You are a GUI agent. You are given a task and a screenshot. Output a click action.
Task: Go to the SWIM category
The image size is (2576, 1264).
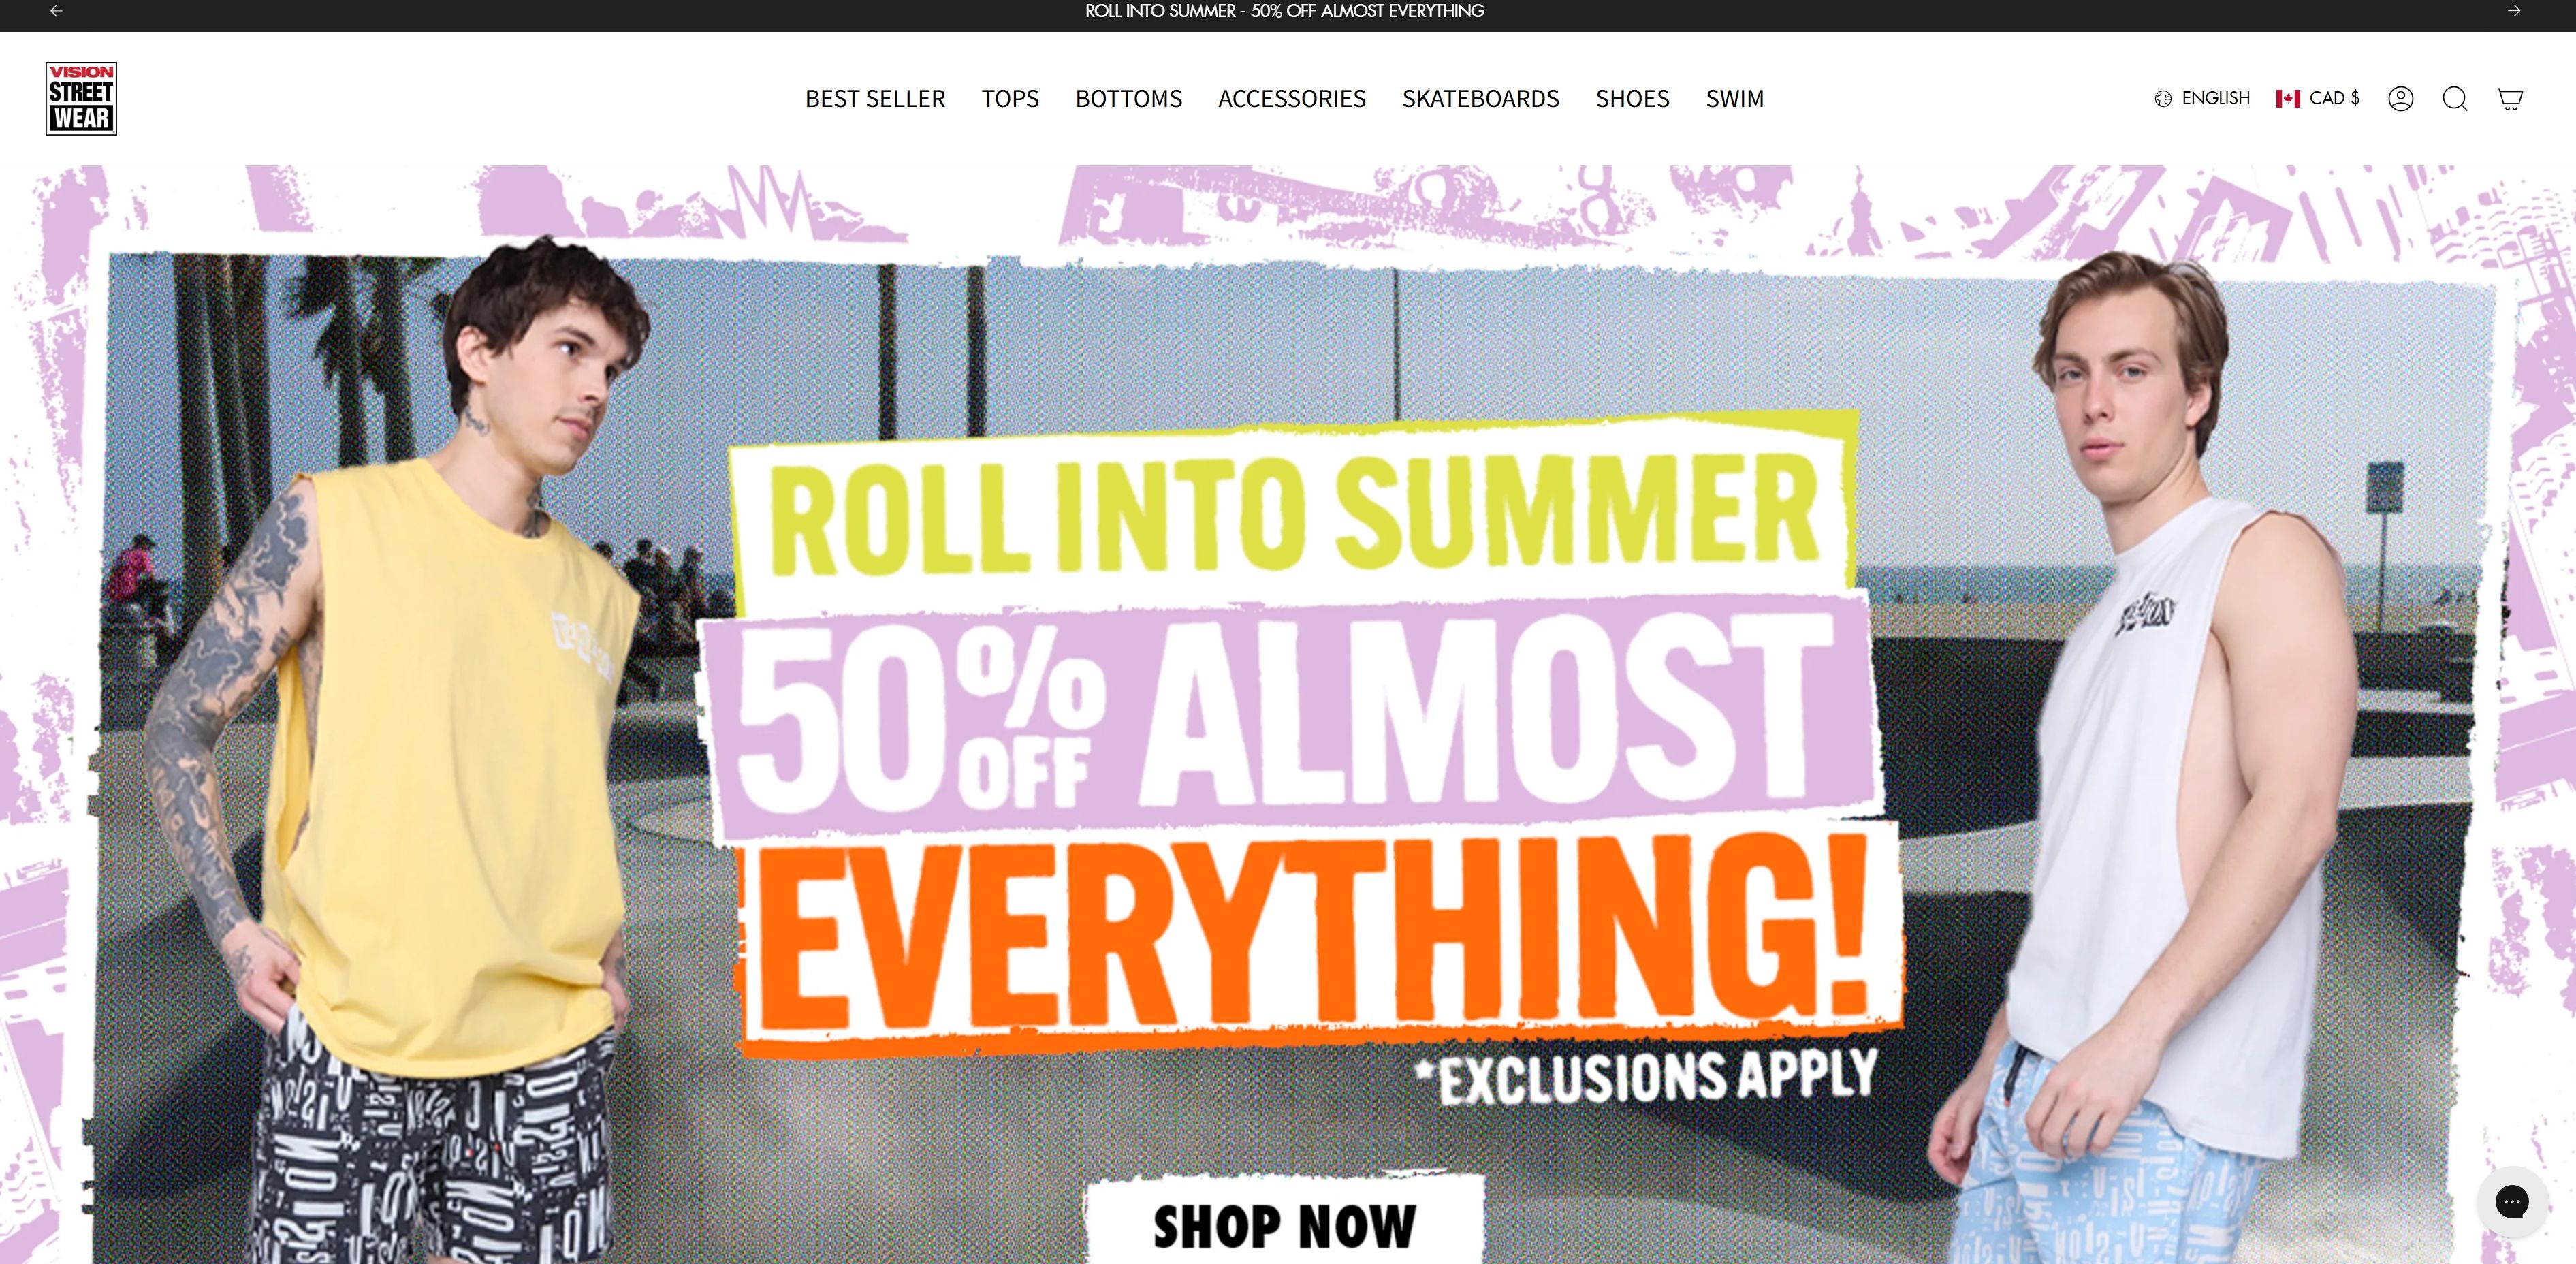pyautogui.click(x=1735, y=98)
